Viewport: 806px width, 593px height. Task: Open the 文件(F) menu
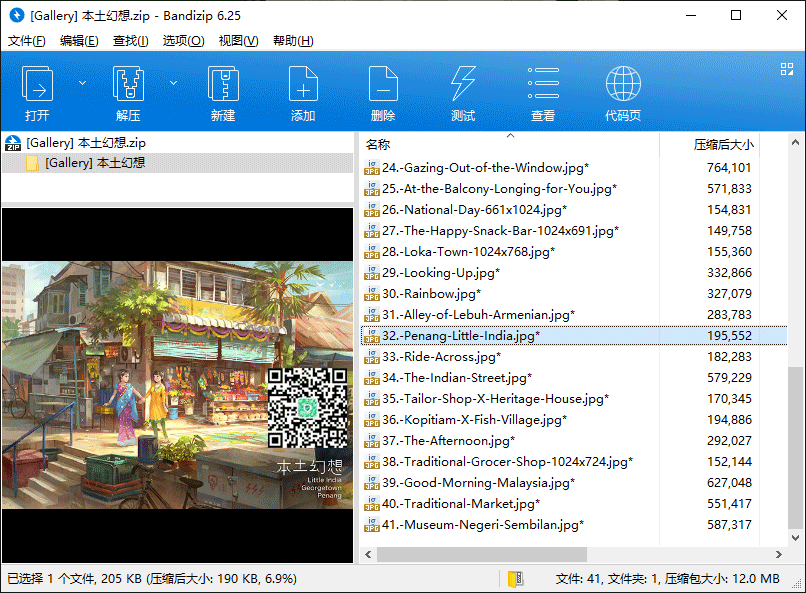27,41
